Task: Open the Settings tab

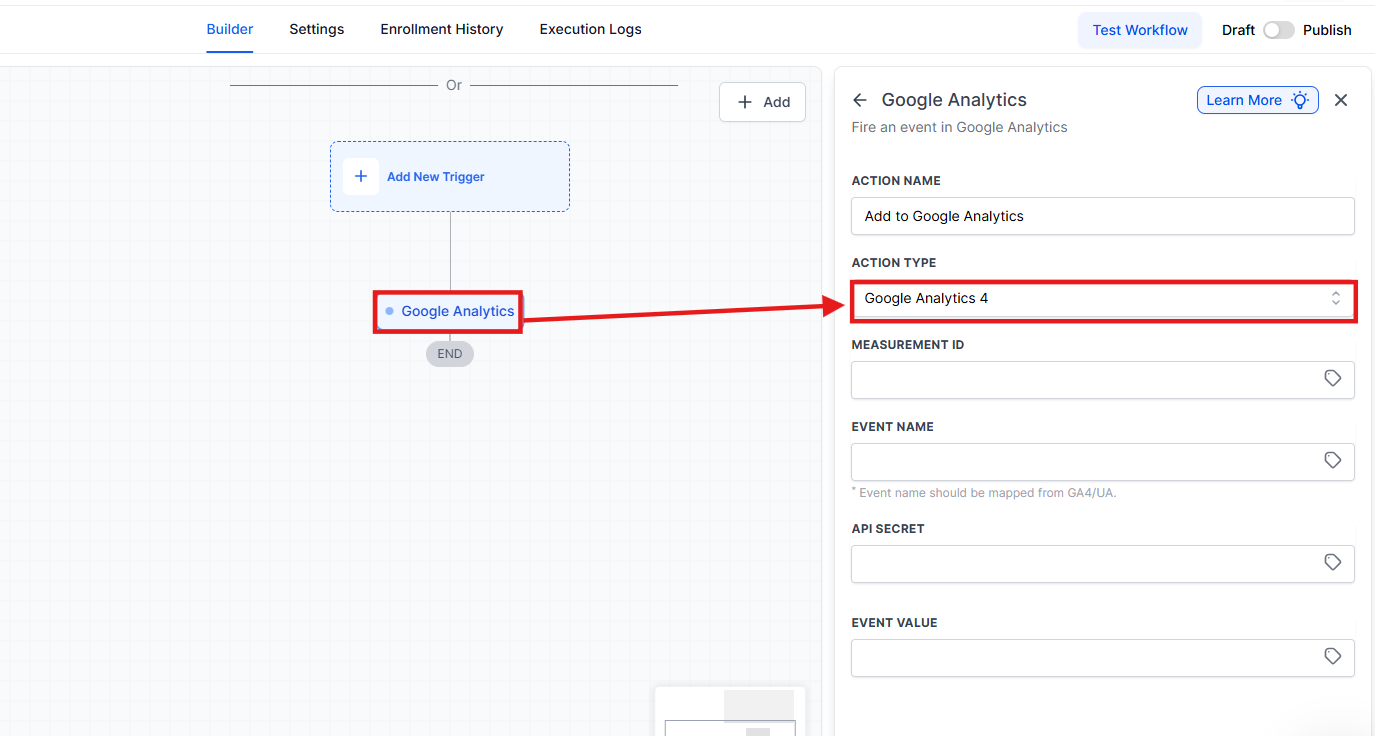Action: (x=317, y=29)
